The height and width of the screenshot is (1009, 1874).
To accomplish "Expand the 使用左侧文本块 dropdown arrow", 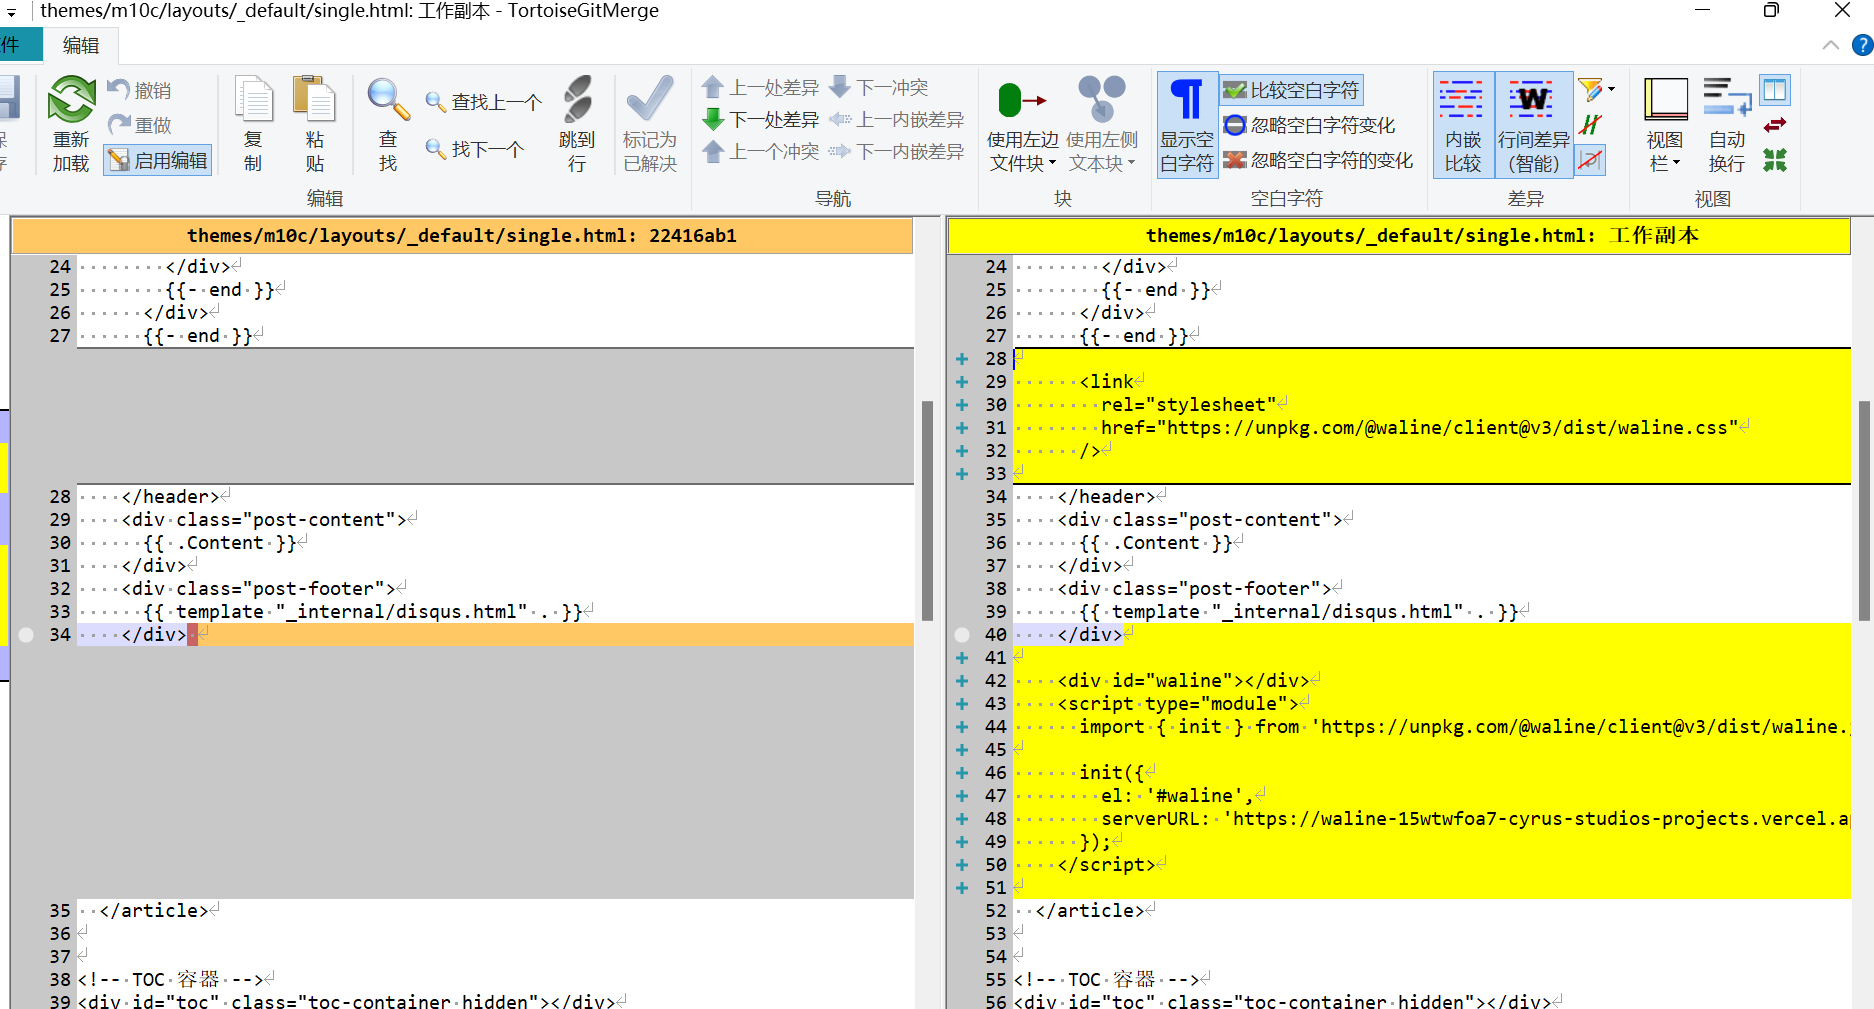I will click(x=1131, y=163).
